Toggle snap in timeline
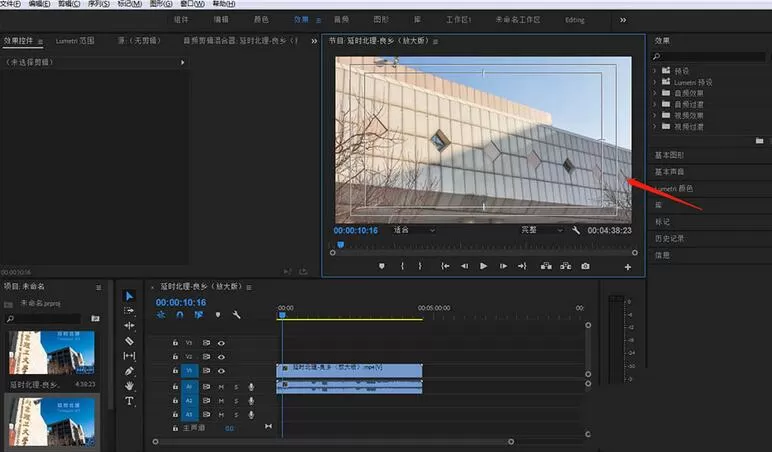 (180, 315)
